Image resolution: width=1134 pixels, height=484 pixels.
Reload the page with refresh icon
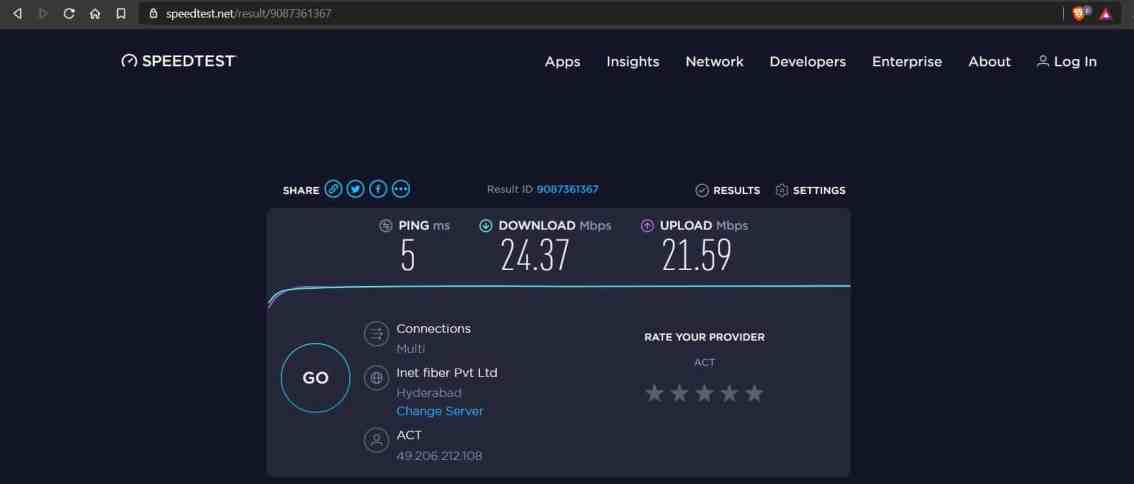69,13
